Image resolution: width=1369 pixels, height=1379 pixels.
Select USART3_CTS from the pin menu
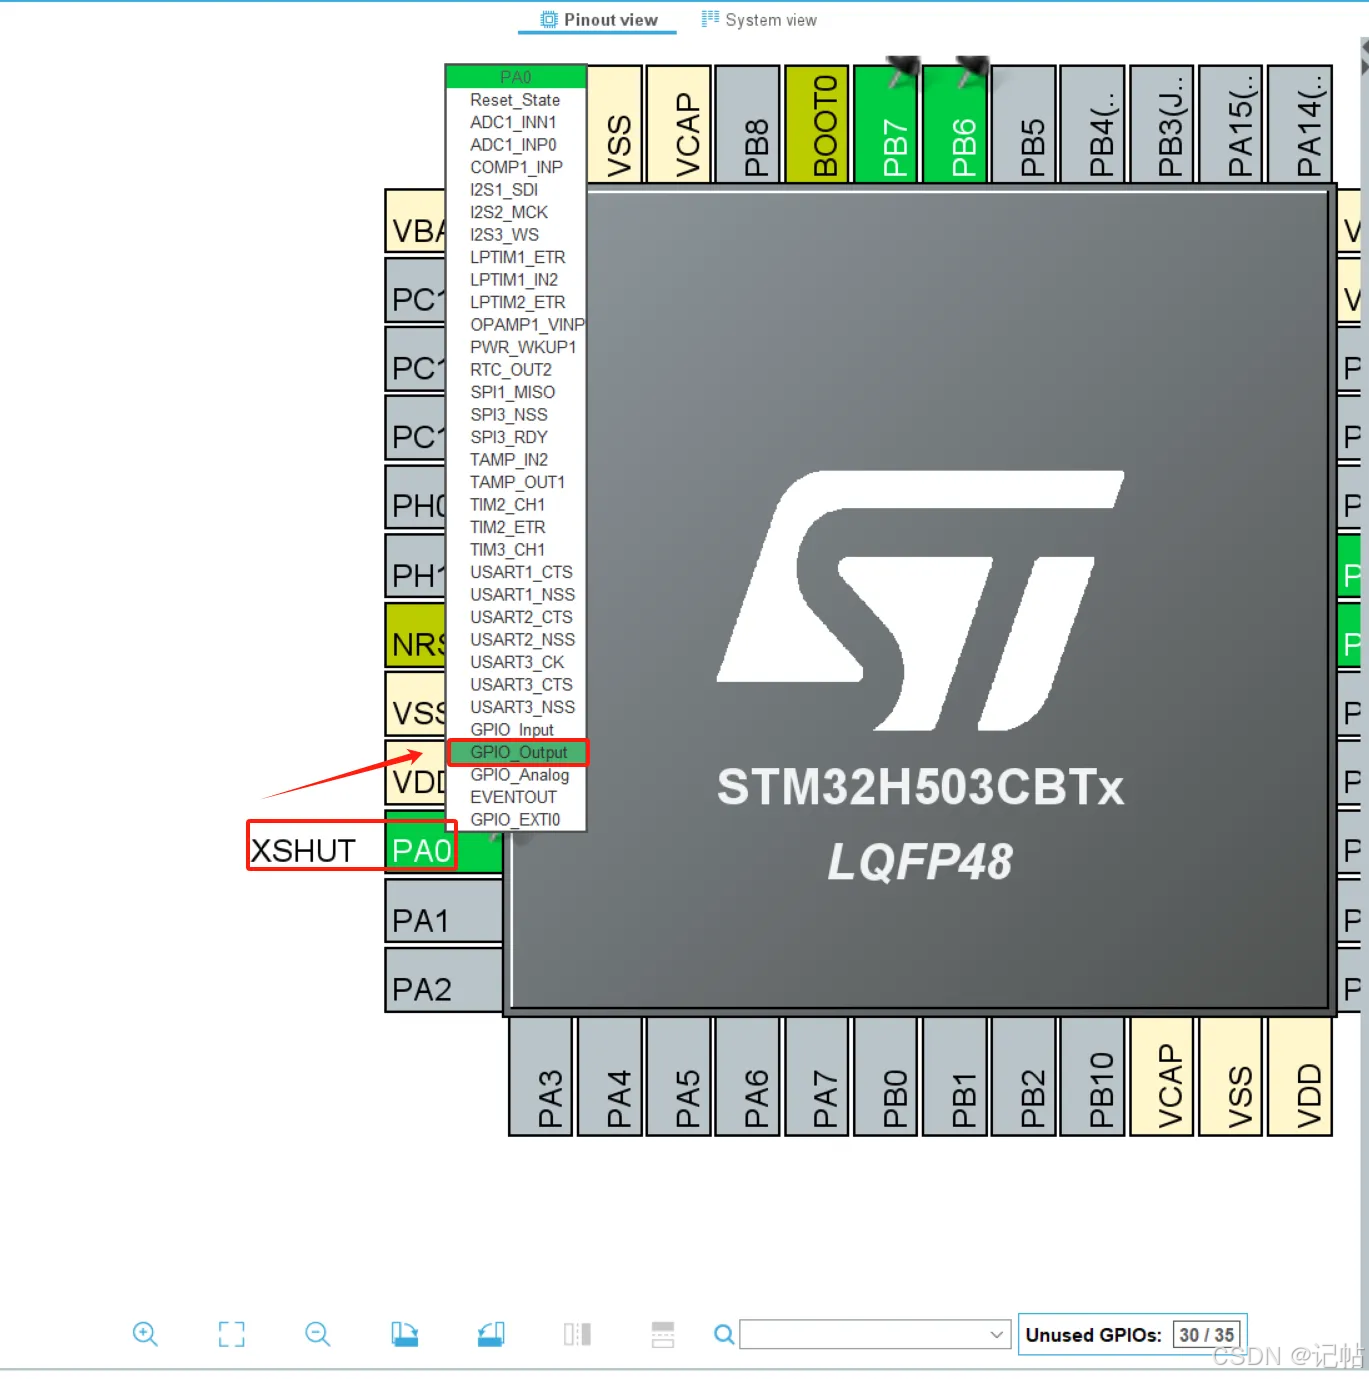tap(515, 685)
